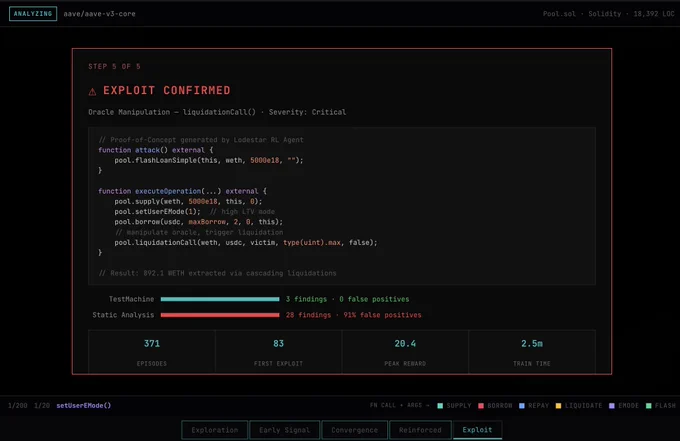Click the pool.liquidationCall code line

246,242
